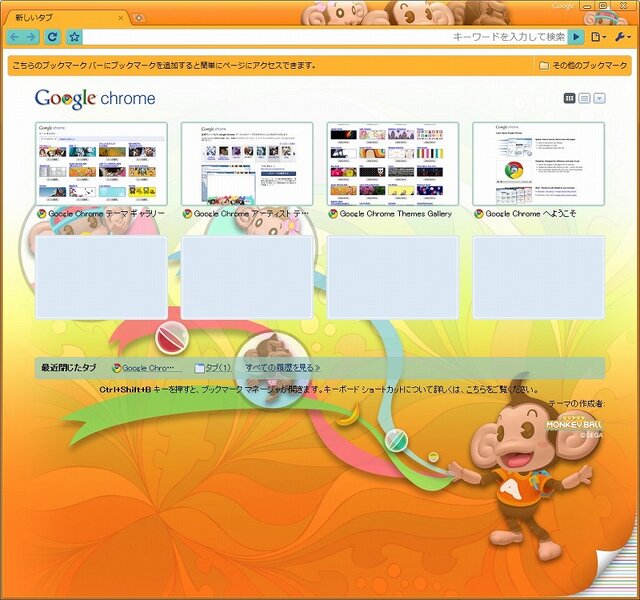Click the blue Go arrow button
Viewport: 640px width, 600px height.
click(x=576, y=37)
